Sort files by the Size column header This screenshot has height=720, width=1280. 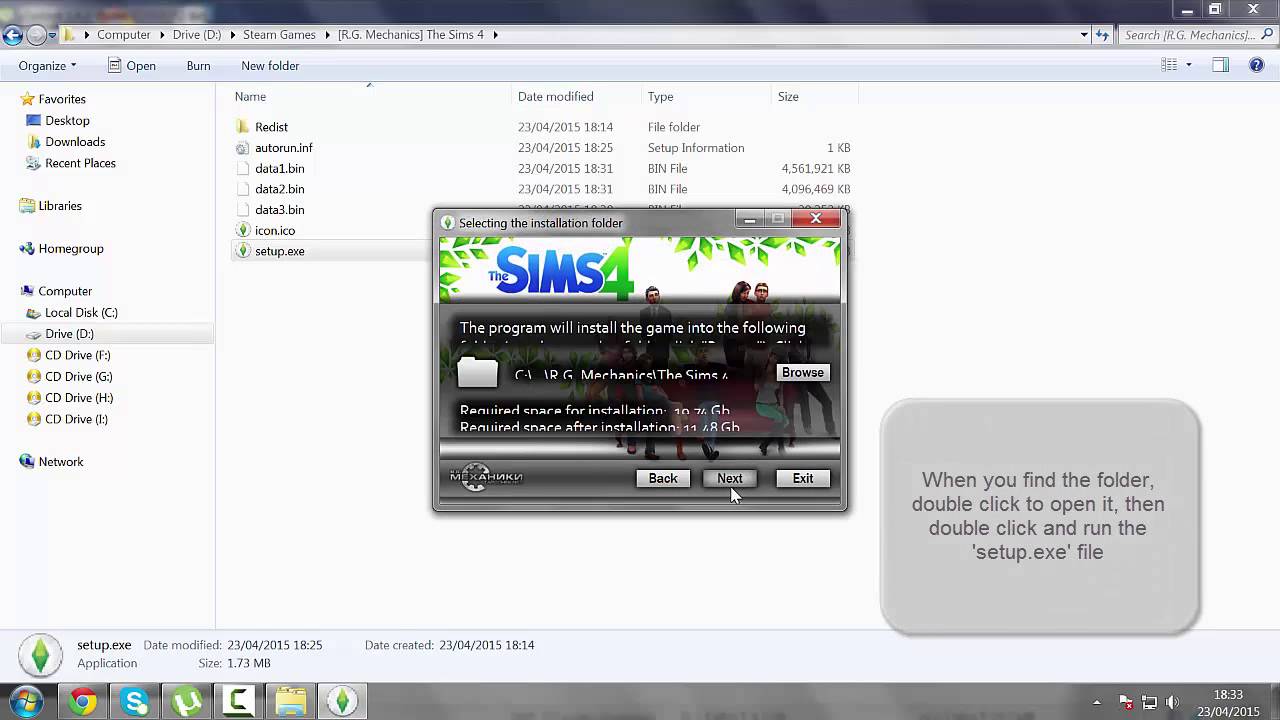(x=815, y=97)
